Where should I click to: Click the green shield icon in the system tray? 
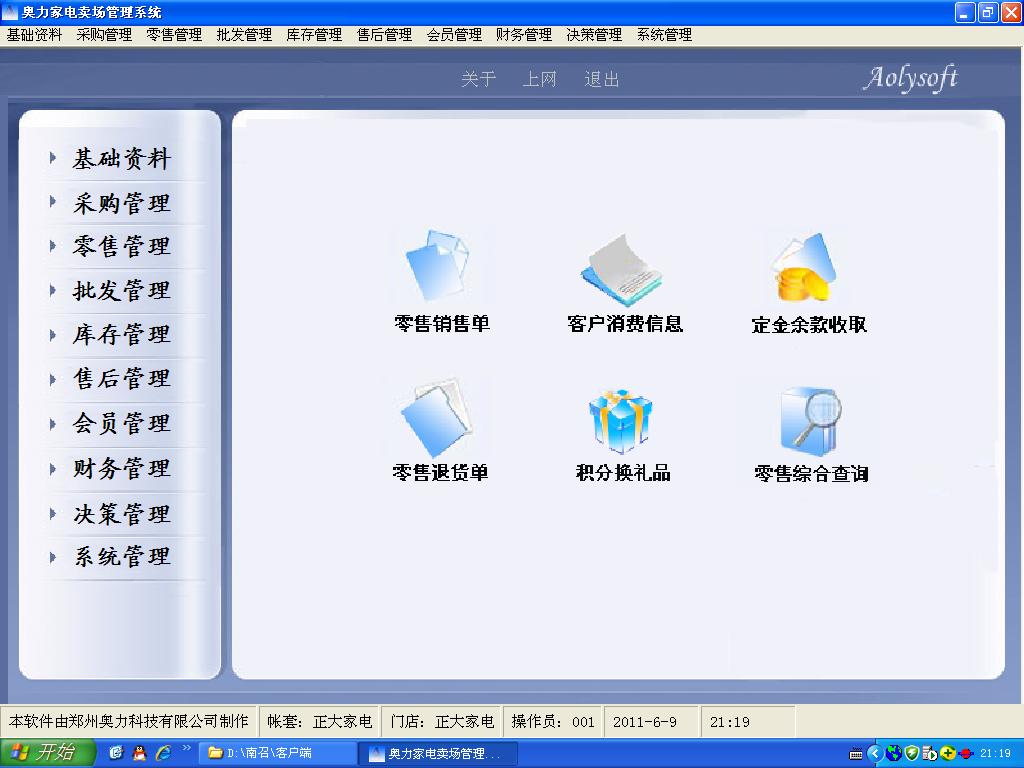click(912, 753)
